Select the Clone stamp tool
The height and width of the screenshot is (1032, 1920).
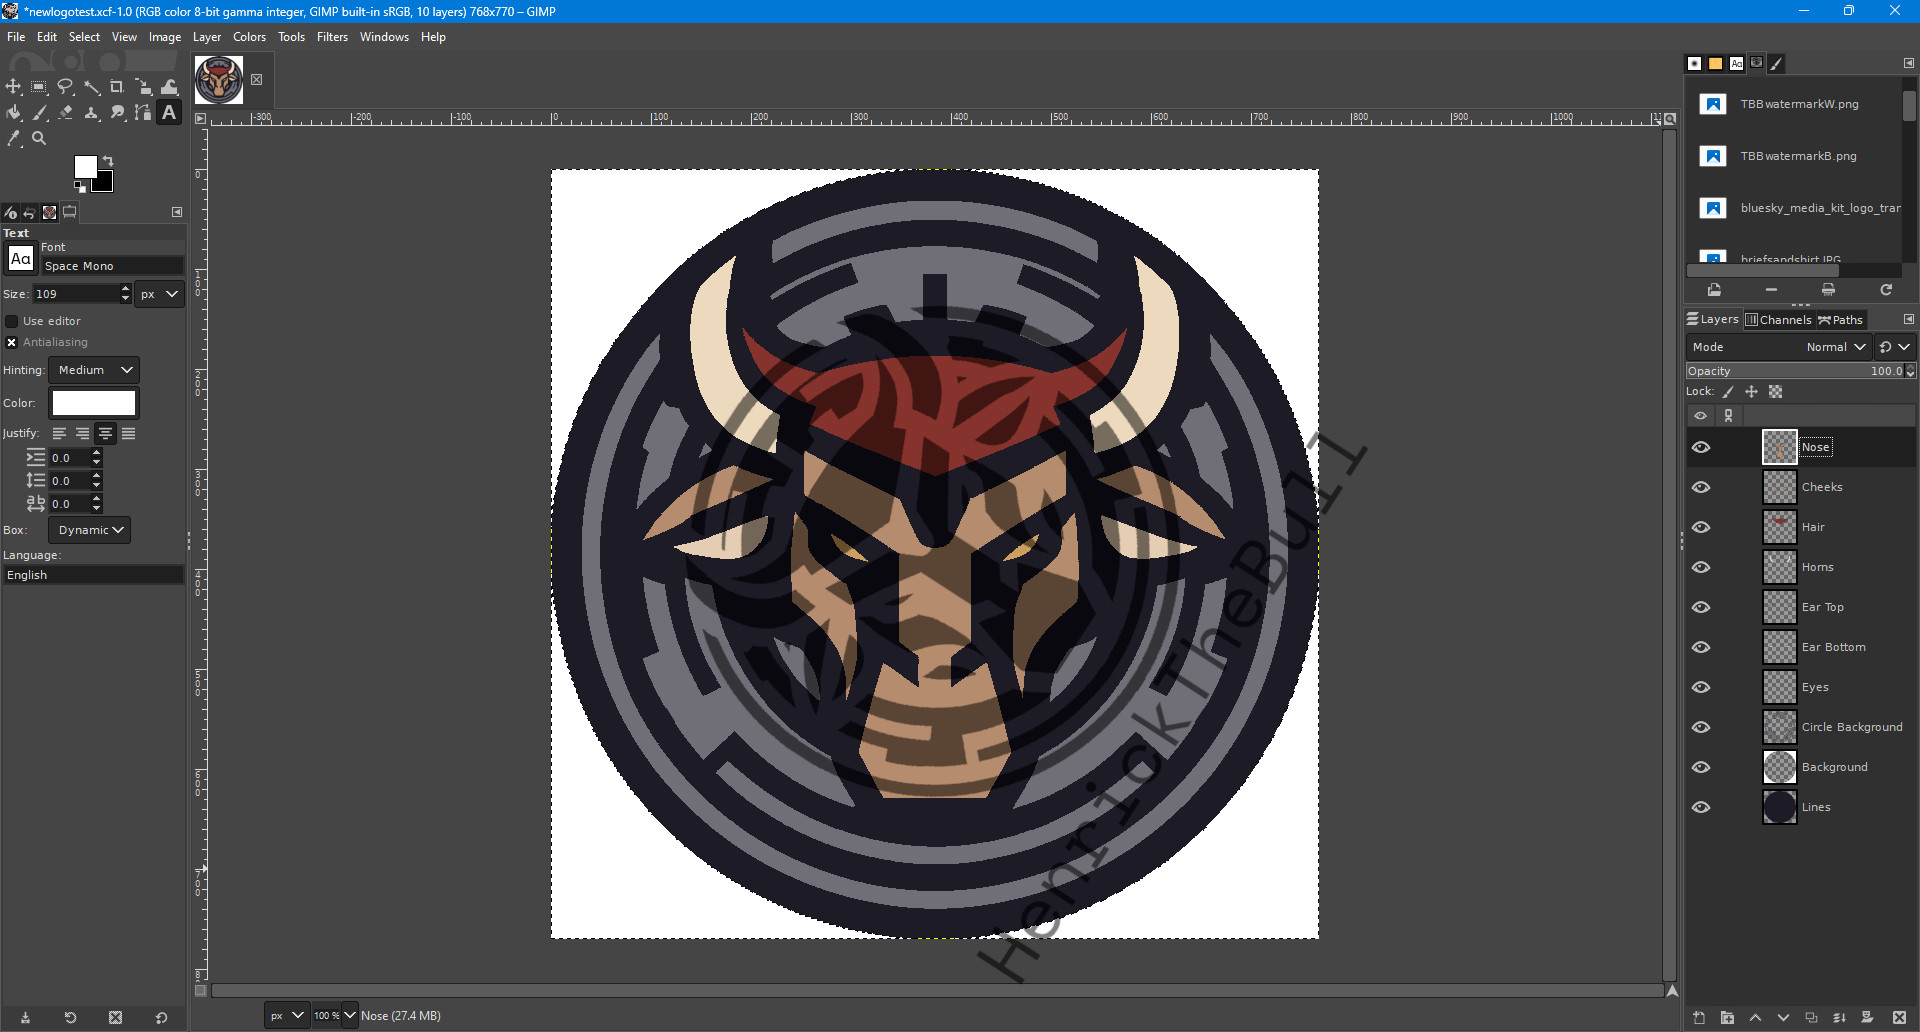(91, 113)
